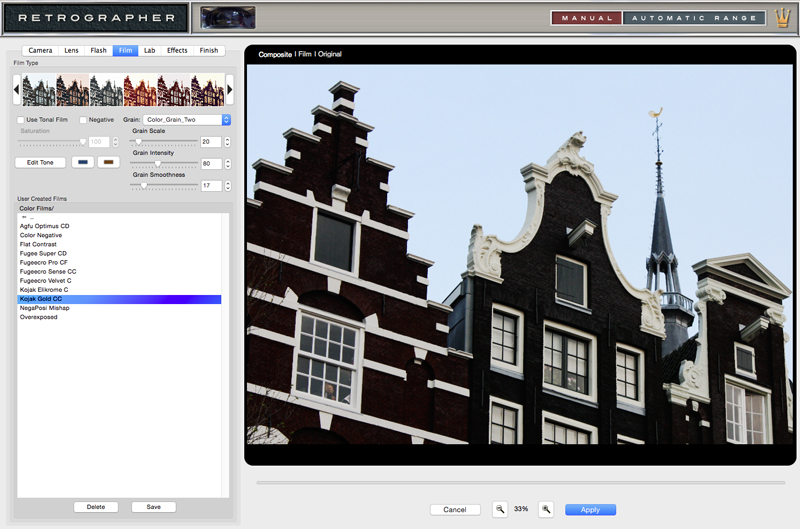Switch to Automatic Range mode
Viewport: 800px width, 529px height.
point(694,18)
